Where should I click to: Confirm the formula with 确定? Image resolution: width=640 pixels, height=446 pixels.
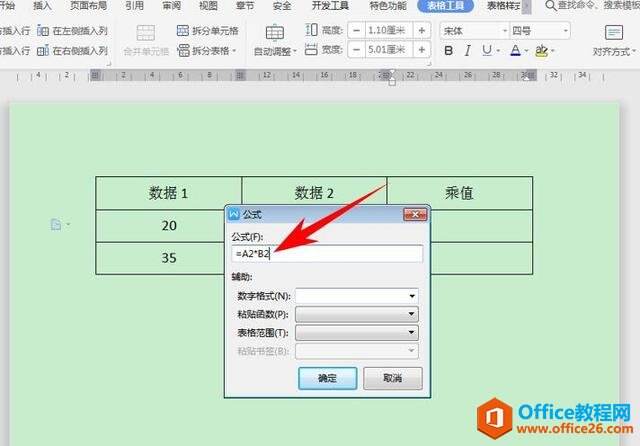(327, 378)
